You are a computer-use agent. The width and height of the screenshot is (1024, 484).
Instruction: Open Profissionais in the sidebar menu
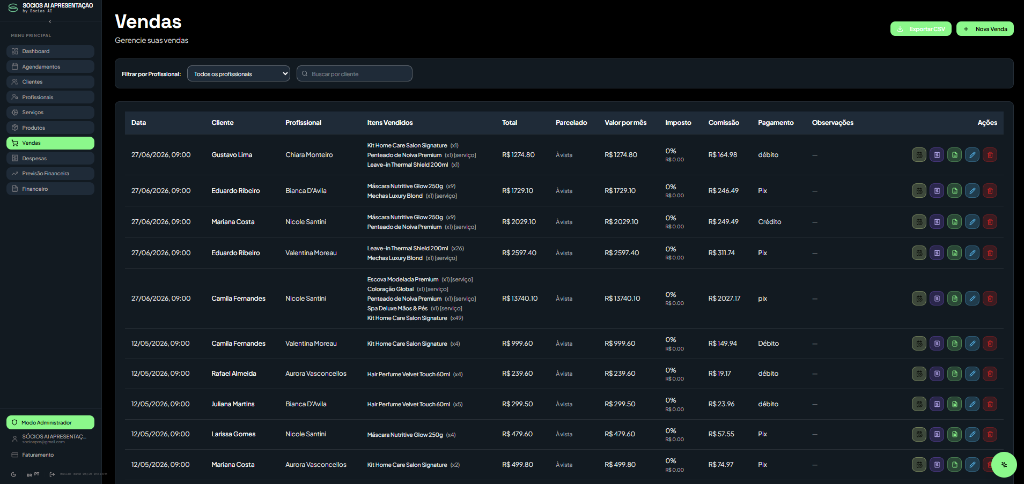[x=50, y=97]
